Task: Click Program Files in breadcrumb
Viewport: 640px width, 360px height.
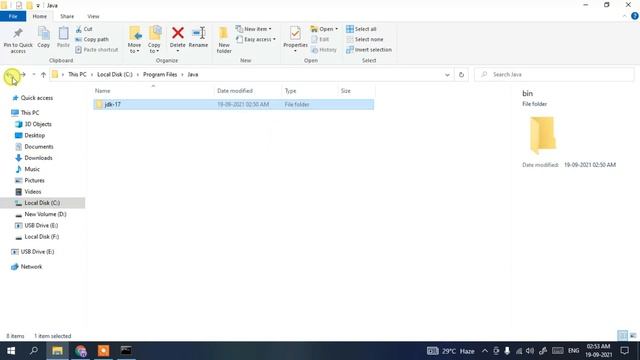Action: click(x=160, y=75)
